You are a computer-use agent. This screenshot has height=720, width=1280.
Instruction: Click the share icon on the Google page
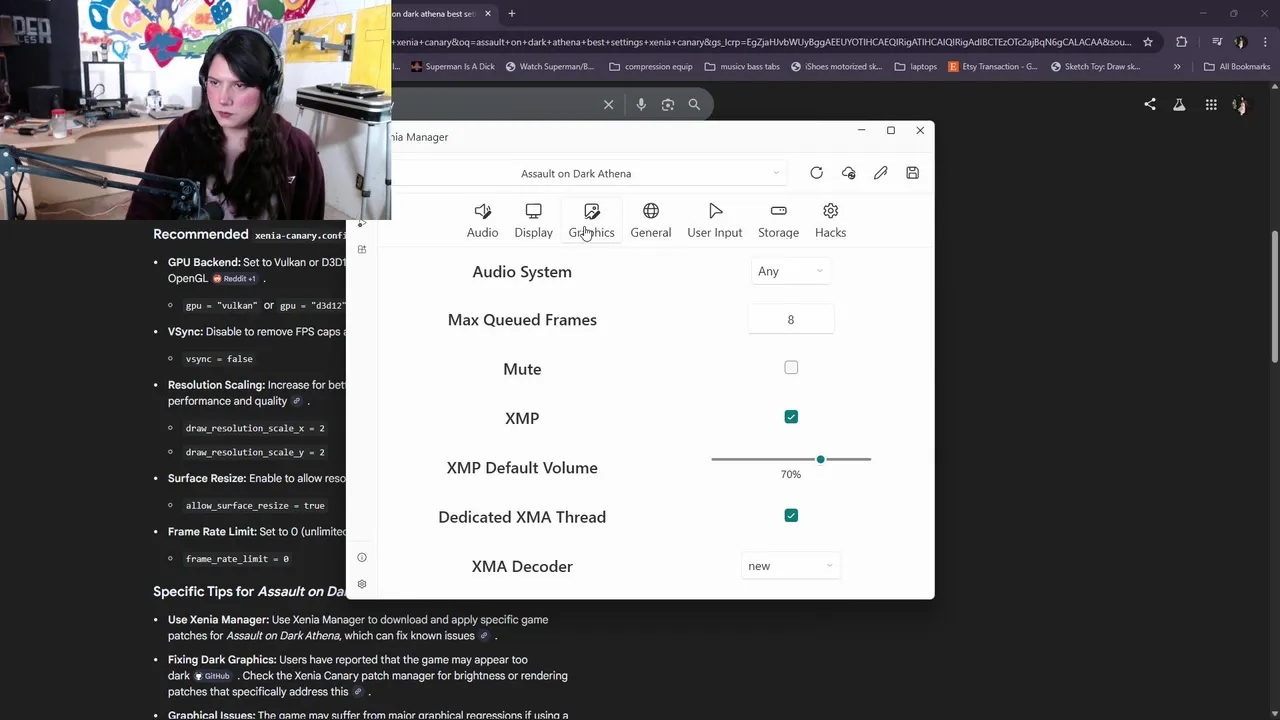(x=1150, y=104)
